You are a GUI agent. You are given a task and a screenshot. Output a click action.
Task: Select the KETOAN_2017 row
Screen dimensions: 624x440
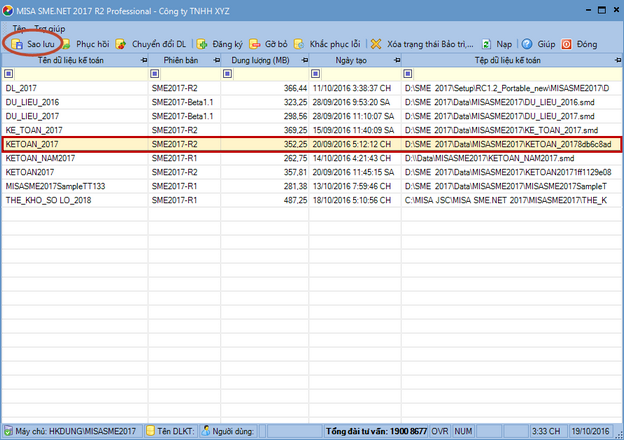click(312, 144)
